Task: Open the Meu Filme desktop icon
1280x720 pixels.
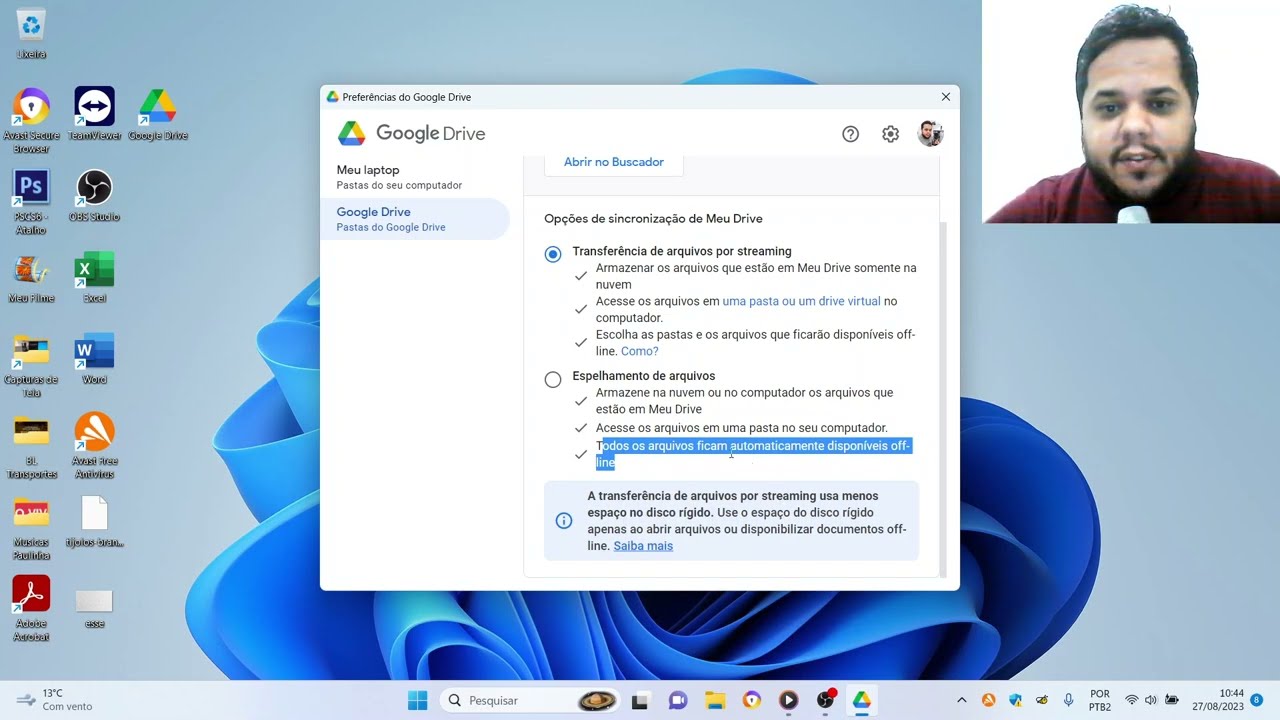Action: click(31, 278)
